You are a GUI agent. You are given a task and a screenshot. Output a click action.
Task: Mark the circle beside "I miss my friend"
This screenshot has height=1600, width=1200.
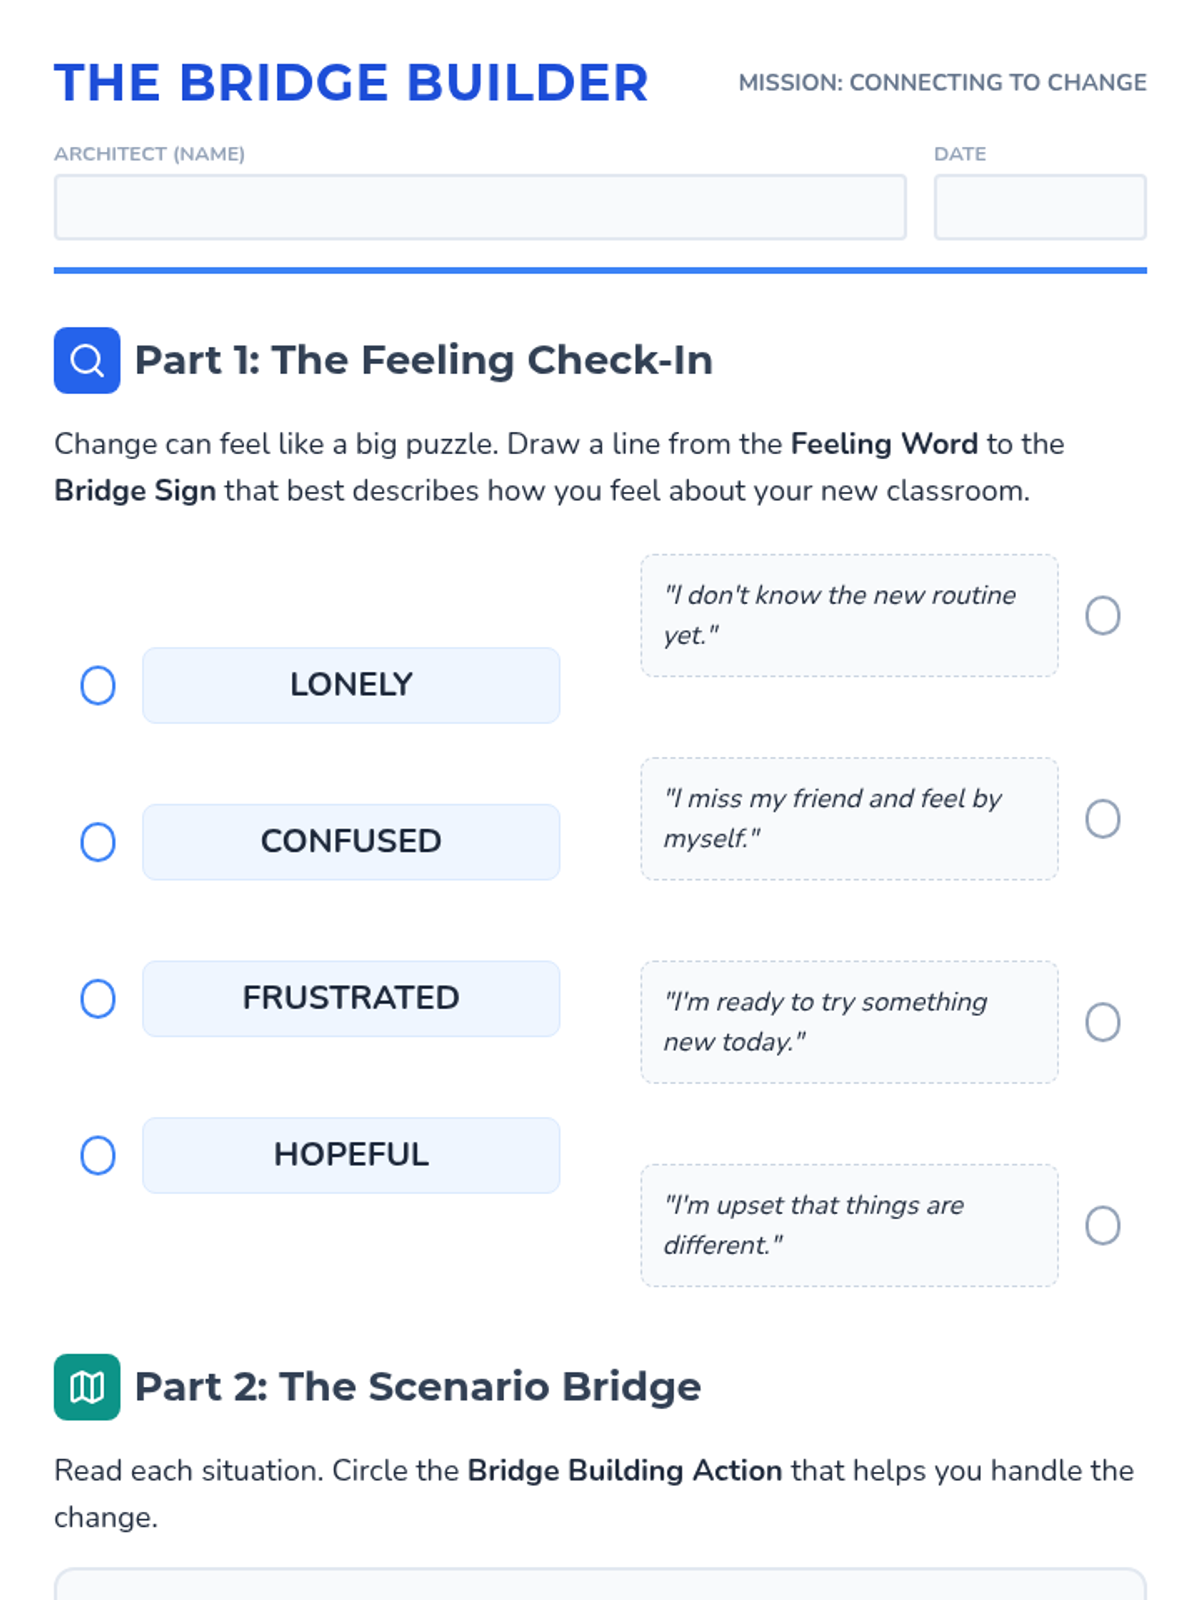[1103, 819]
